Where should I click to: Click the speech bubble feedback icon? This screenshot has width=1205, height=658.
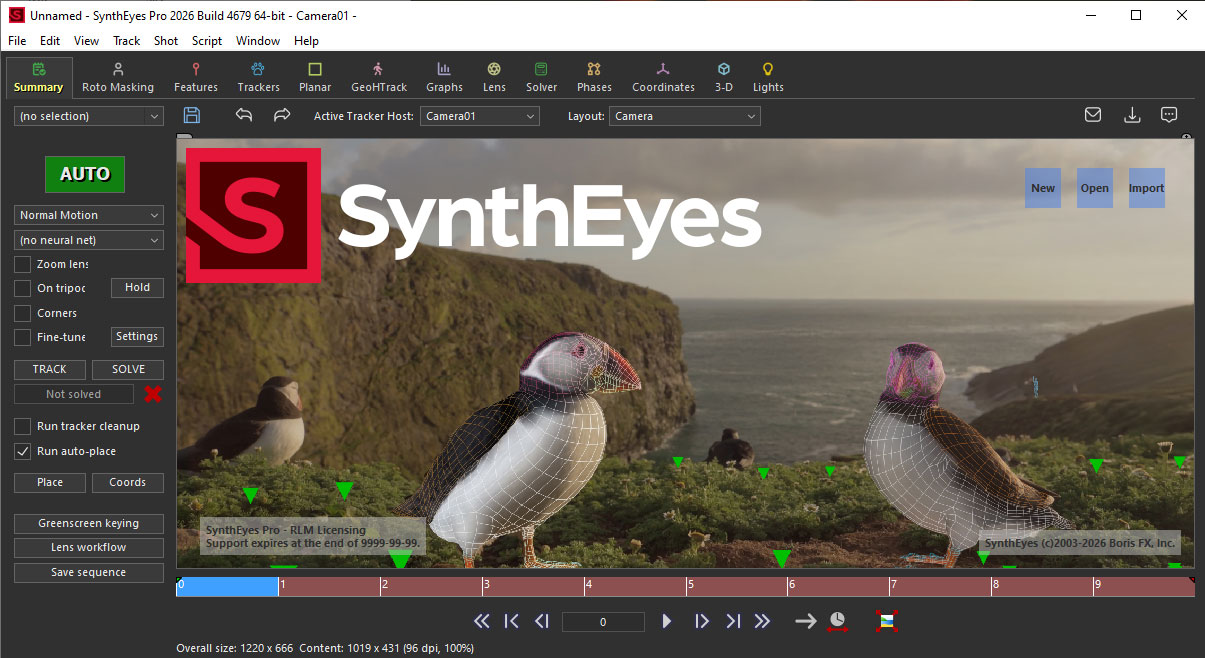click(x=1169, y=115)
